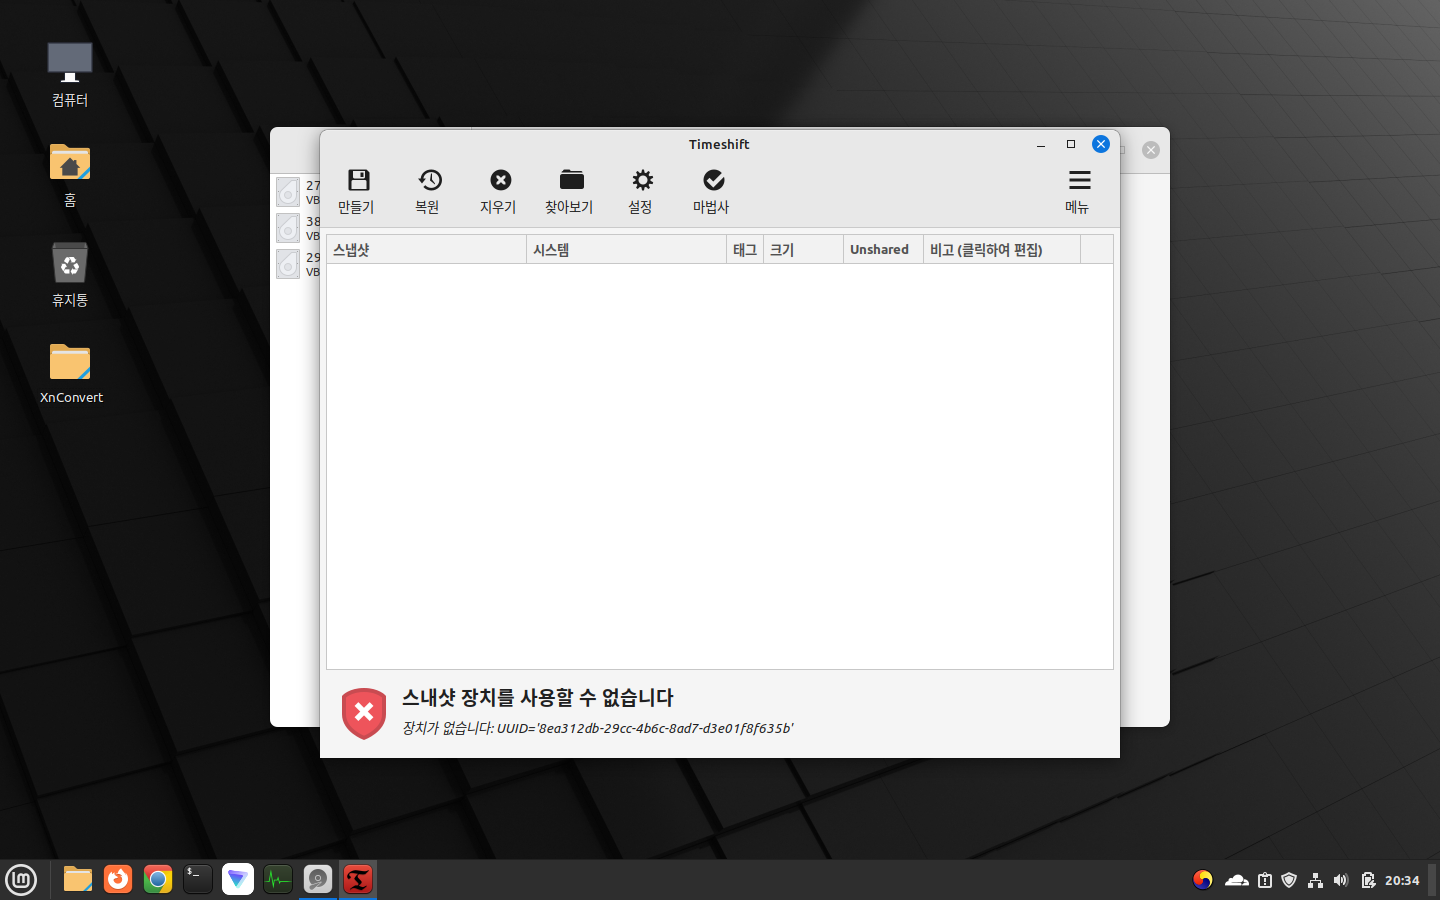
Task: Open the network tray icon
Action: (1315, 880)
